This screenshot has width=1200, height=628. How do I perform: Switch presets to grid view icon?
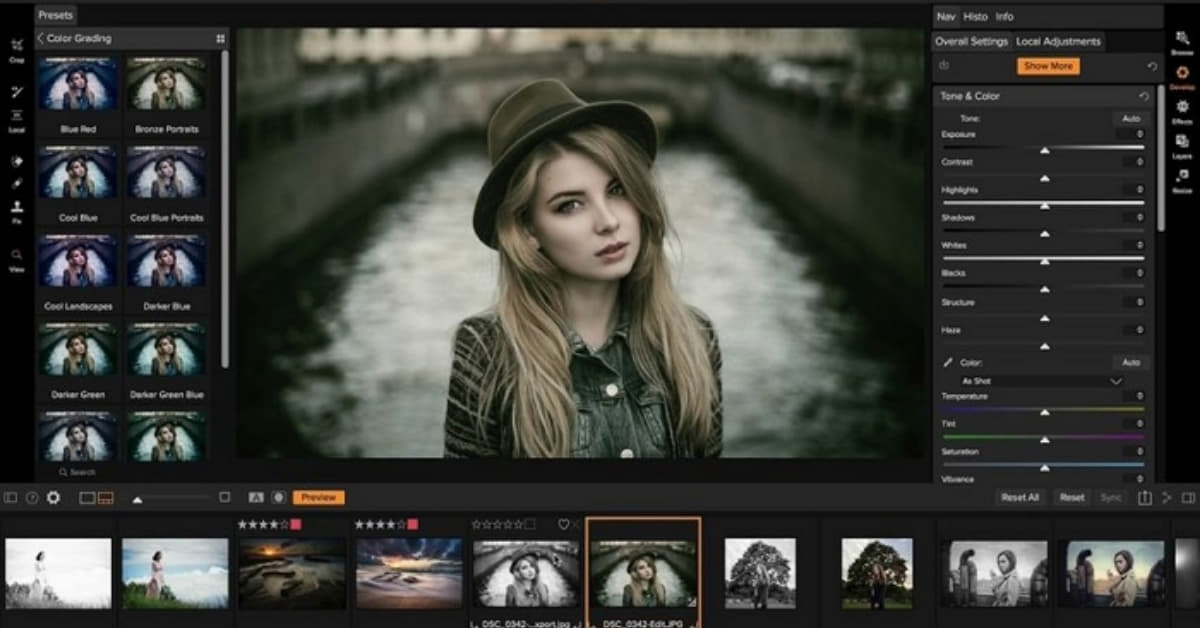click(x=220, y=39)
